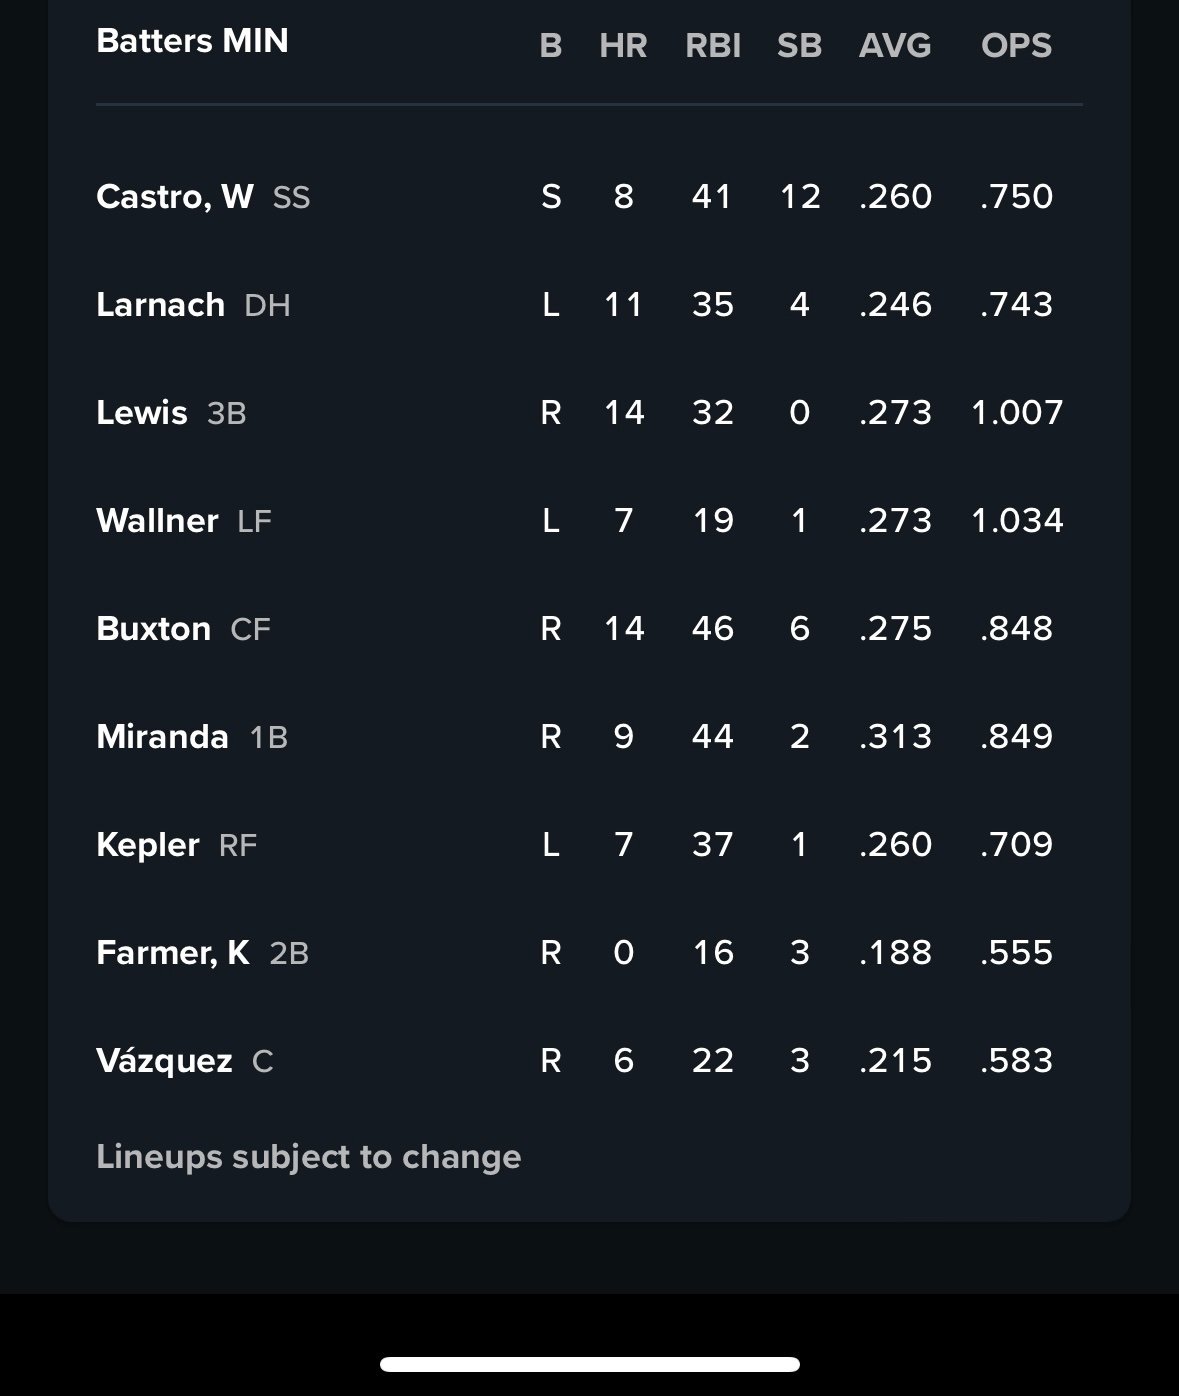Viewport: 1179px width, 1396px height.
Task: Select Farmer, K in the lineup
Action: 173,952
